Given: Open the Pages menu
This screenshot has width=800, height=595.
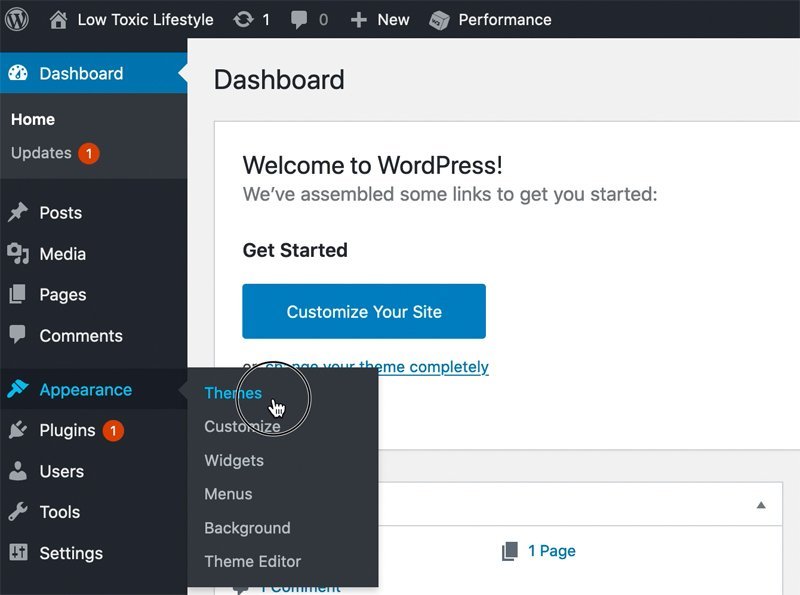Looking at the screenshot, I should coord(94,294).
